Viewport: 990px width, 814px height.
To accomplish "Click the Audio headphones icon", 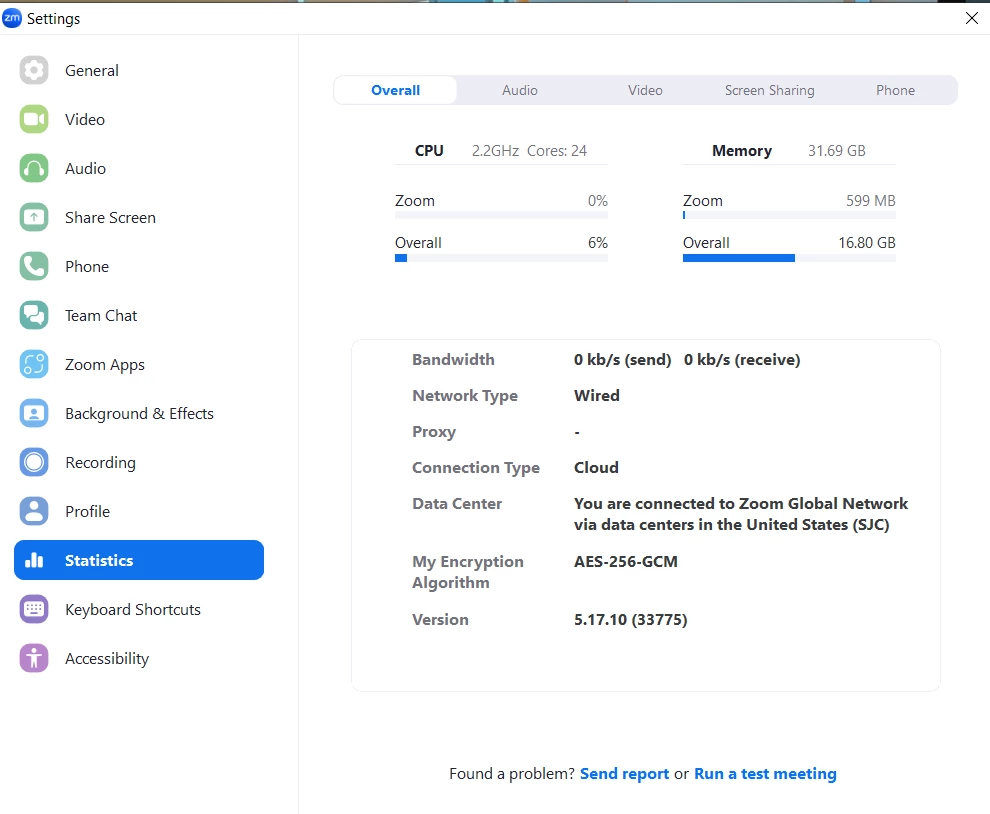I will [34, 169].
